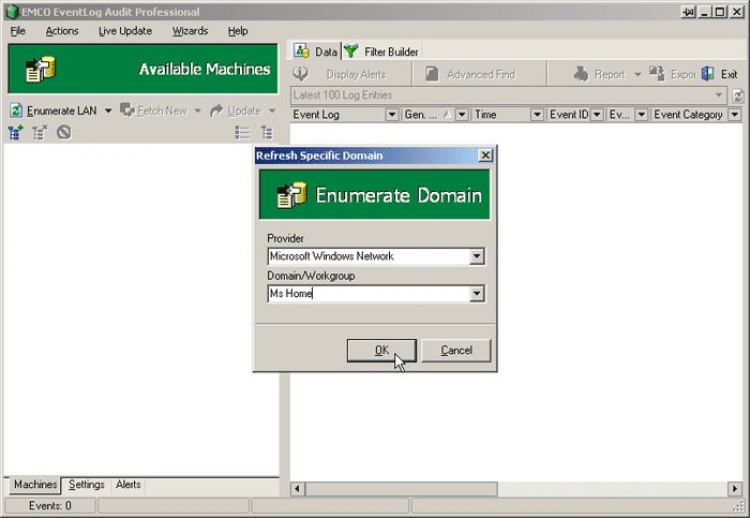Click OK in the Refresh Specific Domain dialog
The image size is (750, 518).
point(381,351)
